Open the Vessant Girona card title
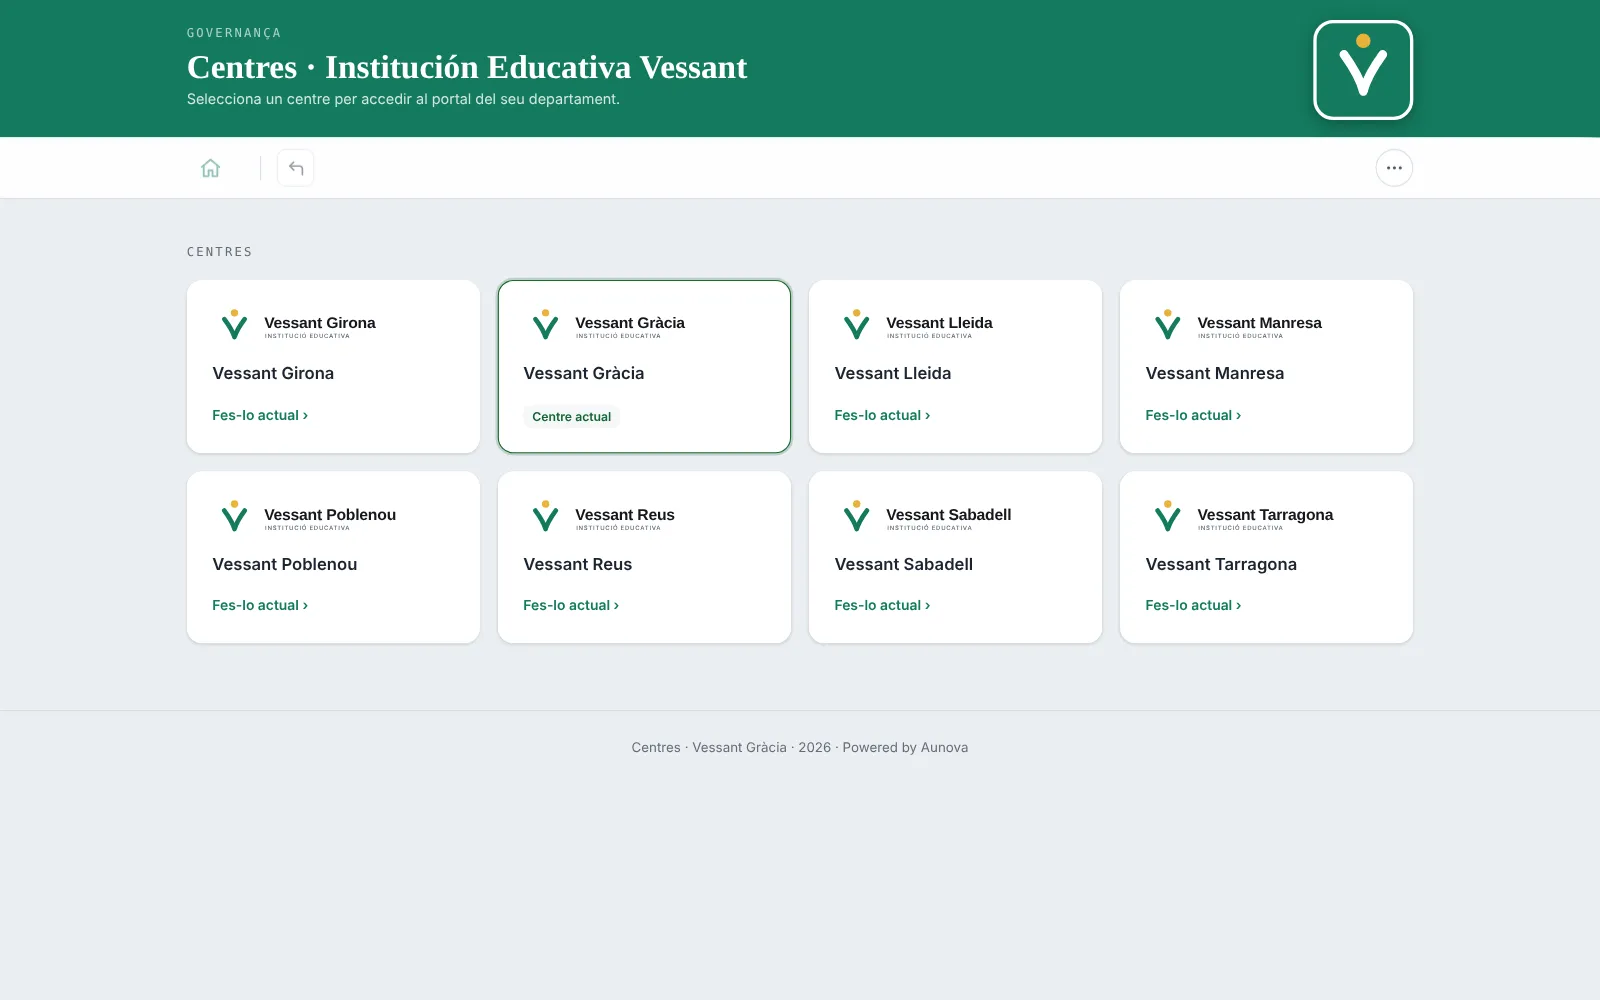1600x1000 pixels. point(273,373)
